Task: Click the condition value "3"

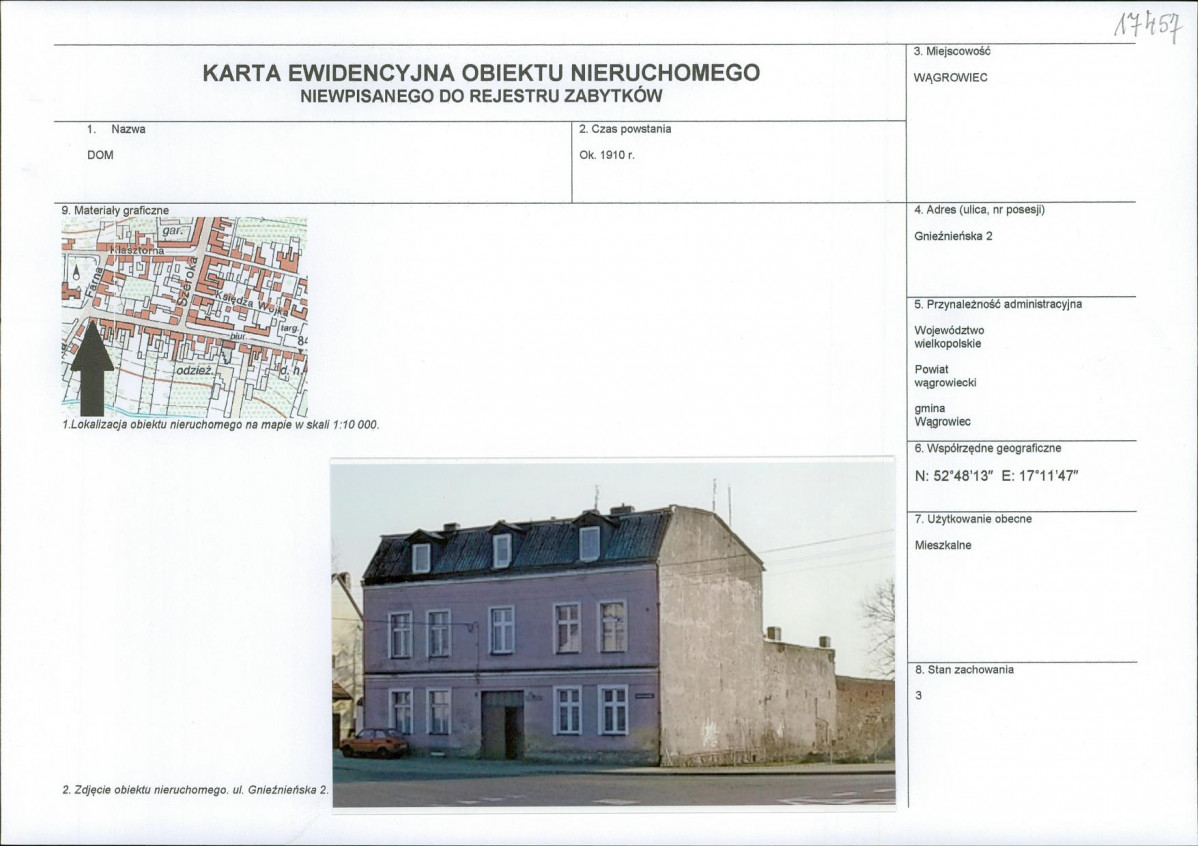Action: (x=918, y=695)
